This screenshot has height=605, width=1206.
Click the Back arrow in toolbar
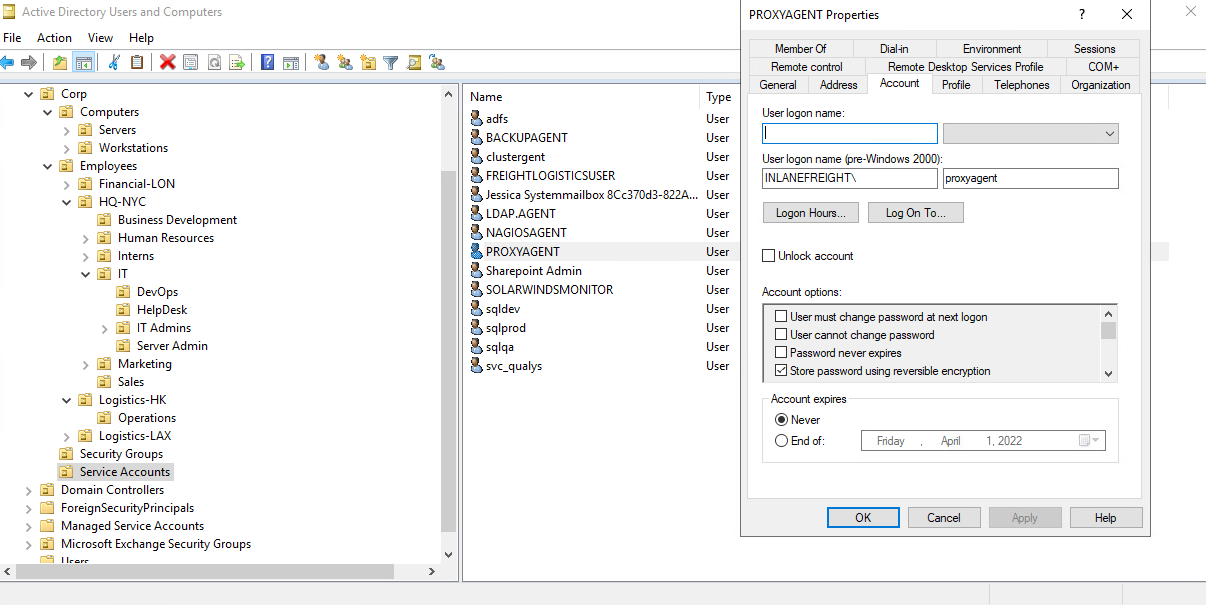(8, 62)
